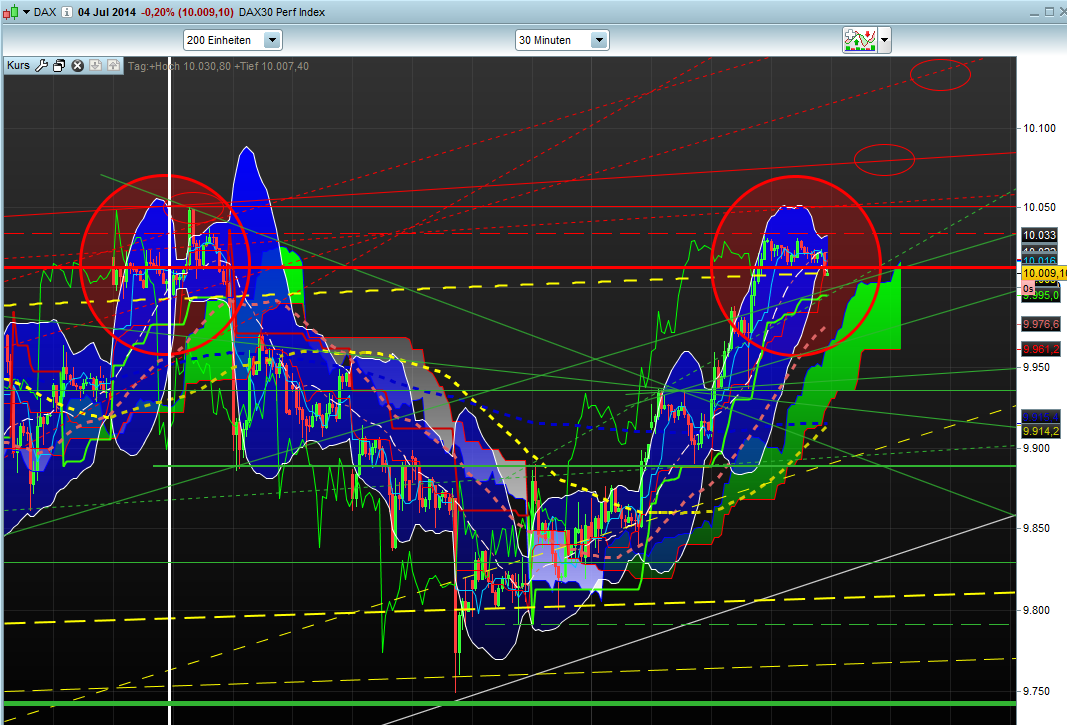Screen dimensions: 1067x725
Task: Open the DAX instrument dropdown arrow
Action: [27, 12]
